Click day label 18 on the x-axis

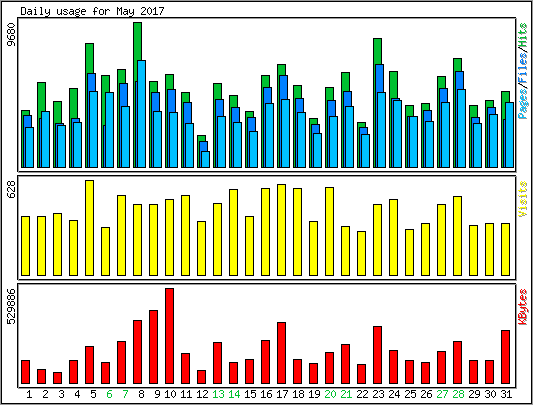(x=298, y=394)
